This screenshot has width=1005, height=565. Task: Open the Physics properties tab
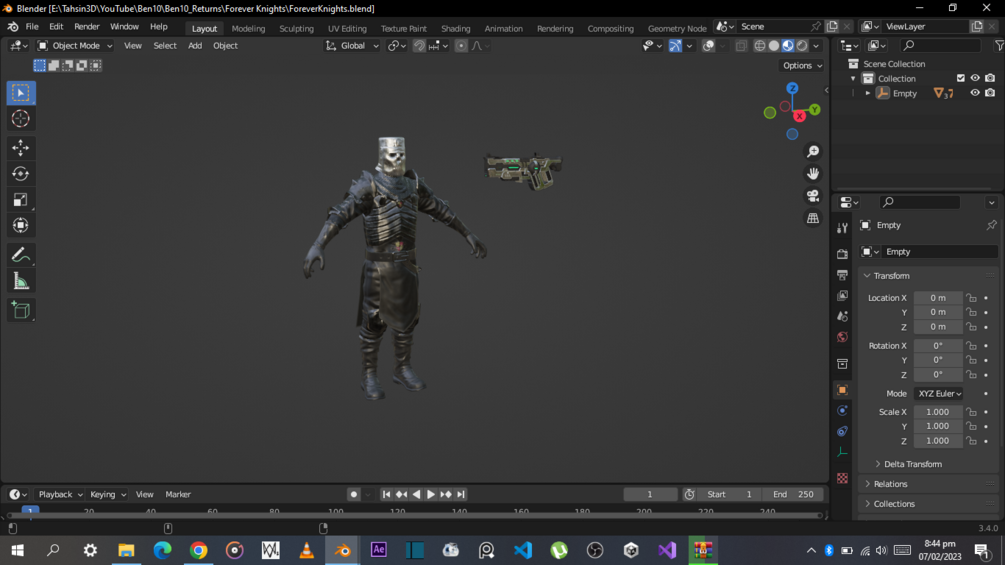coord(842,411)
